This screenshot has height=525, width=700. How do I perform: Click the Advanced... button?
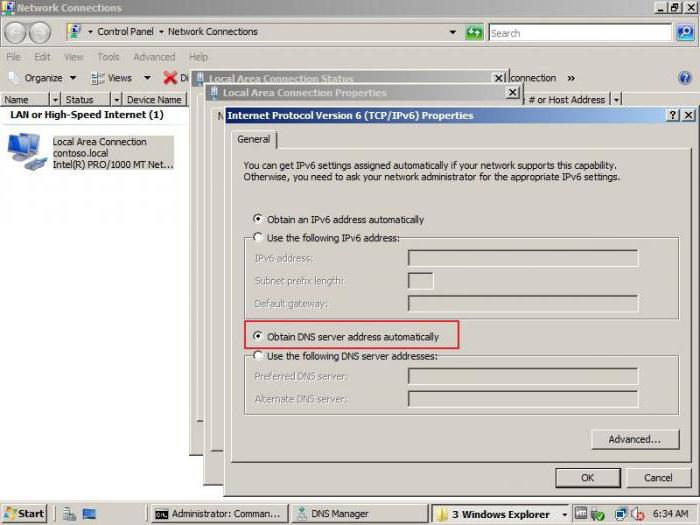pyautogui.click(x=635, y=439)
